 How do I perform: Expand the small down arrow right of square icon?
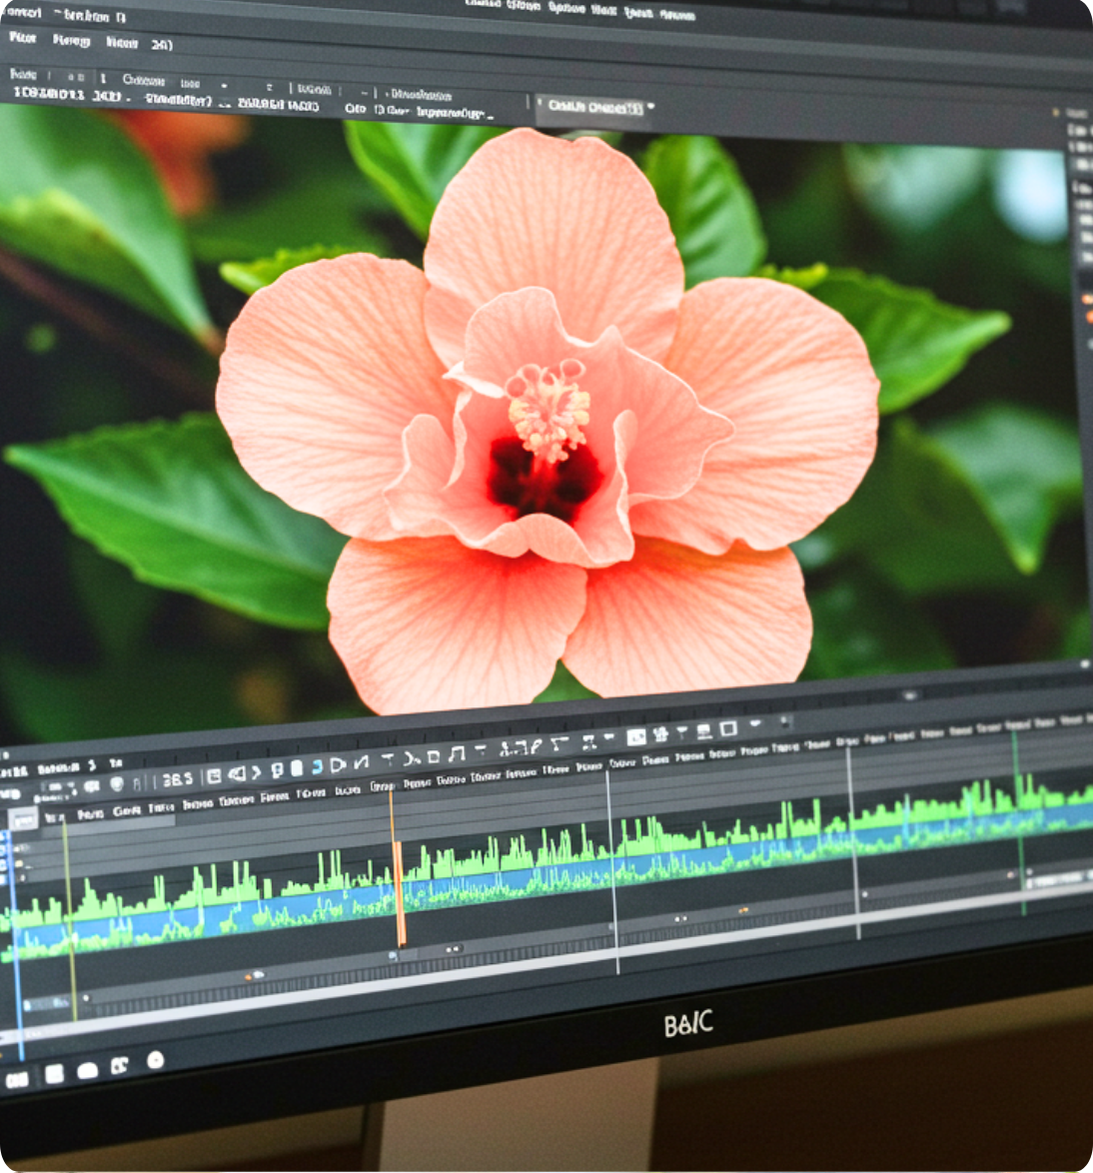(755, 724)
